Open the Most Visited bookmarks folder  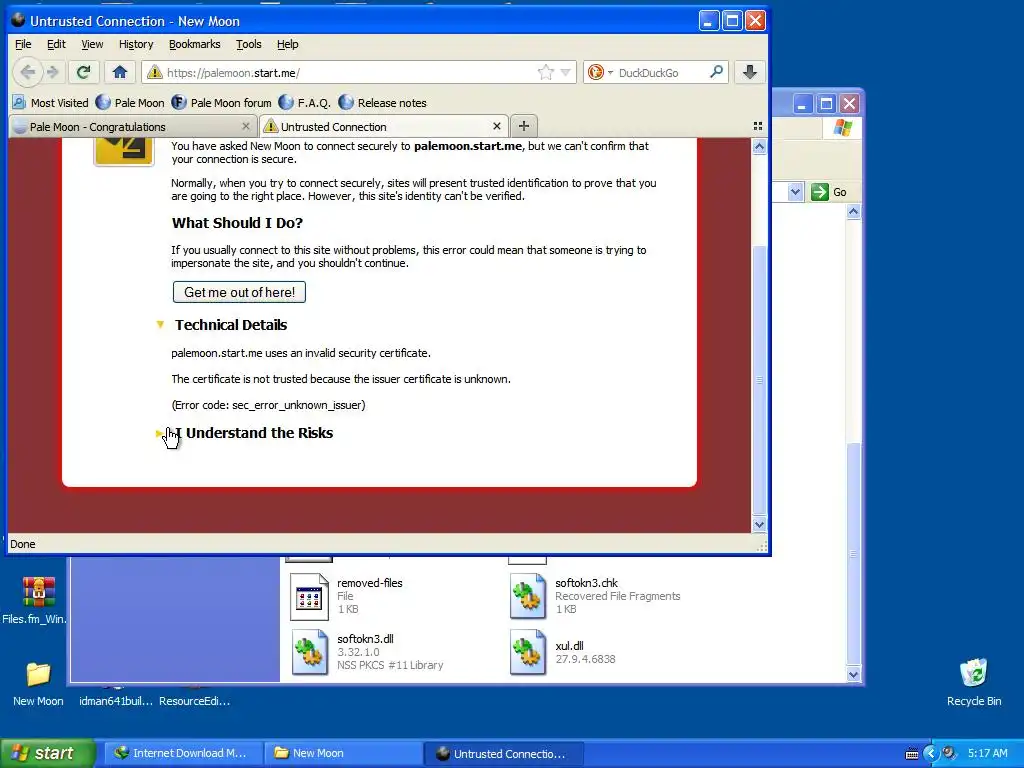(x=50, y=103)
